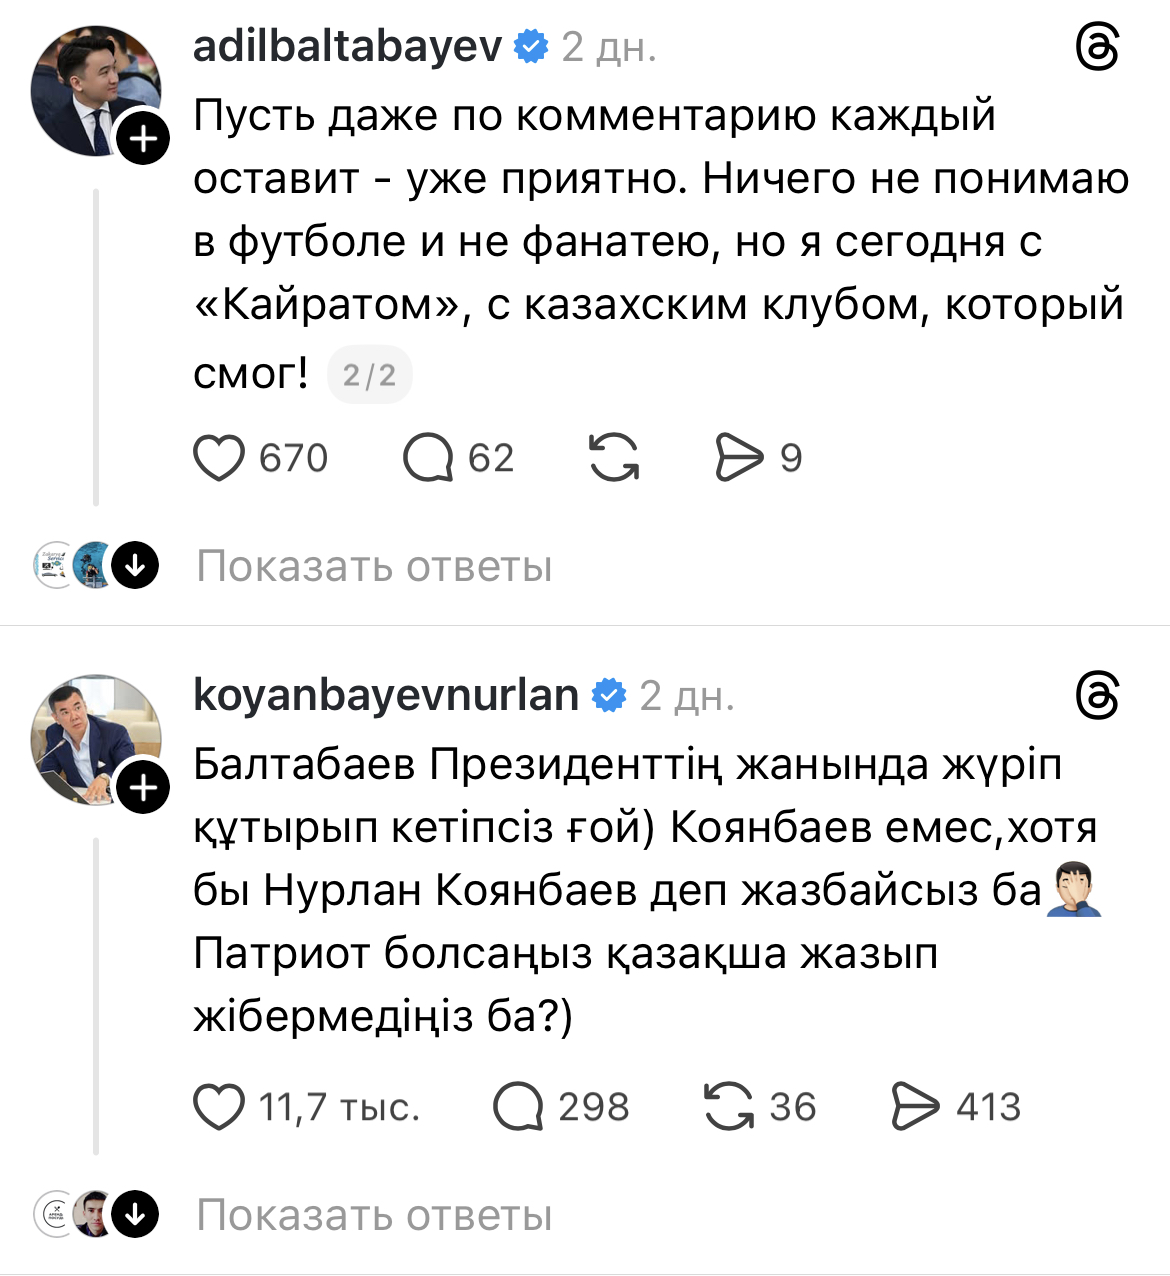
Task: Open comments on koyanbayevnurlan's post
Action: (x=518, y=1107)
